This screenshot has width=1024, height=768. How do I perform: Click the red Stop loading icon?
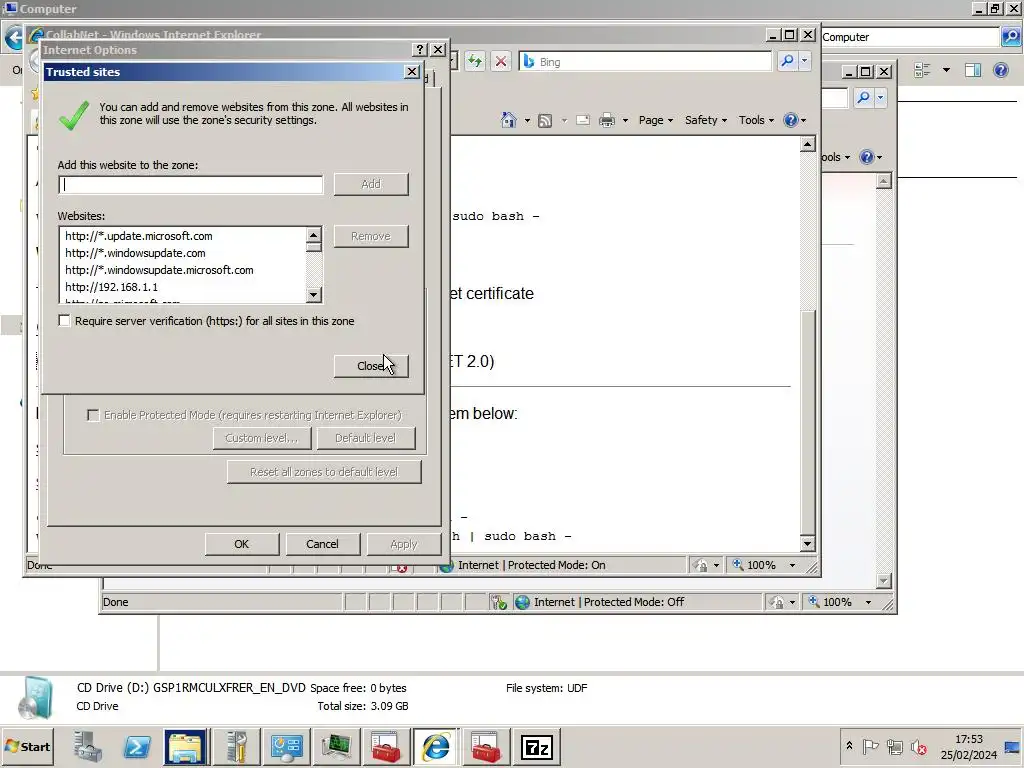[x=501, y=61]
